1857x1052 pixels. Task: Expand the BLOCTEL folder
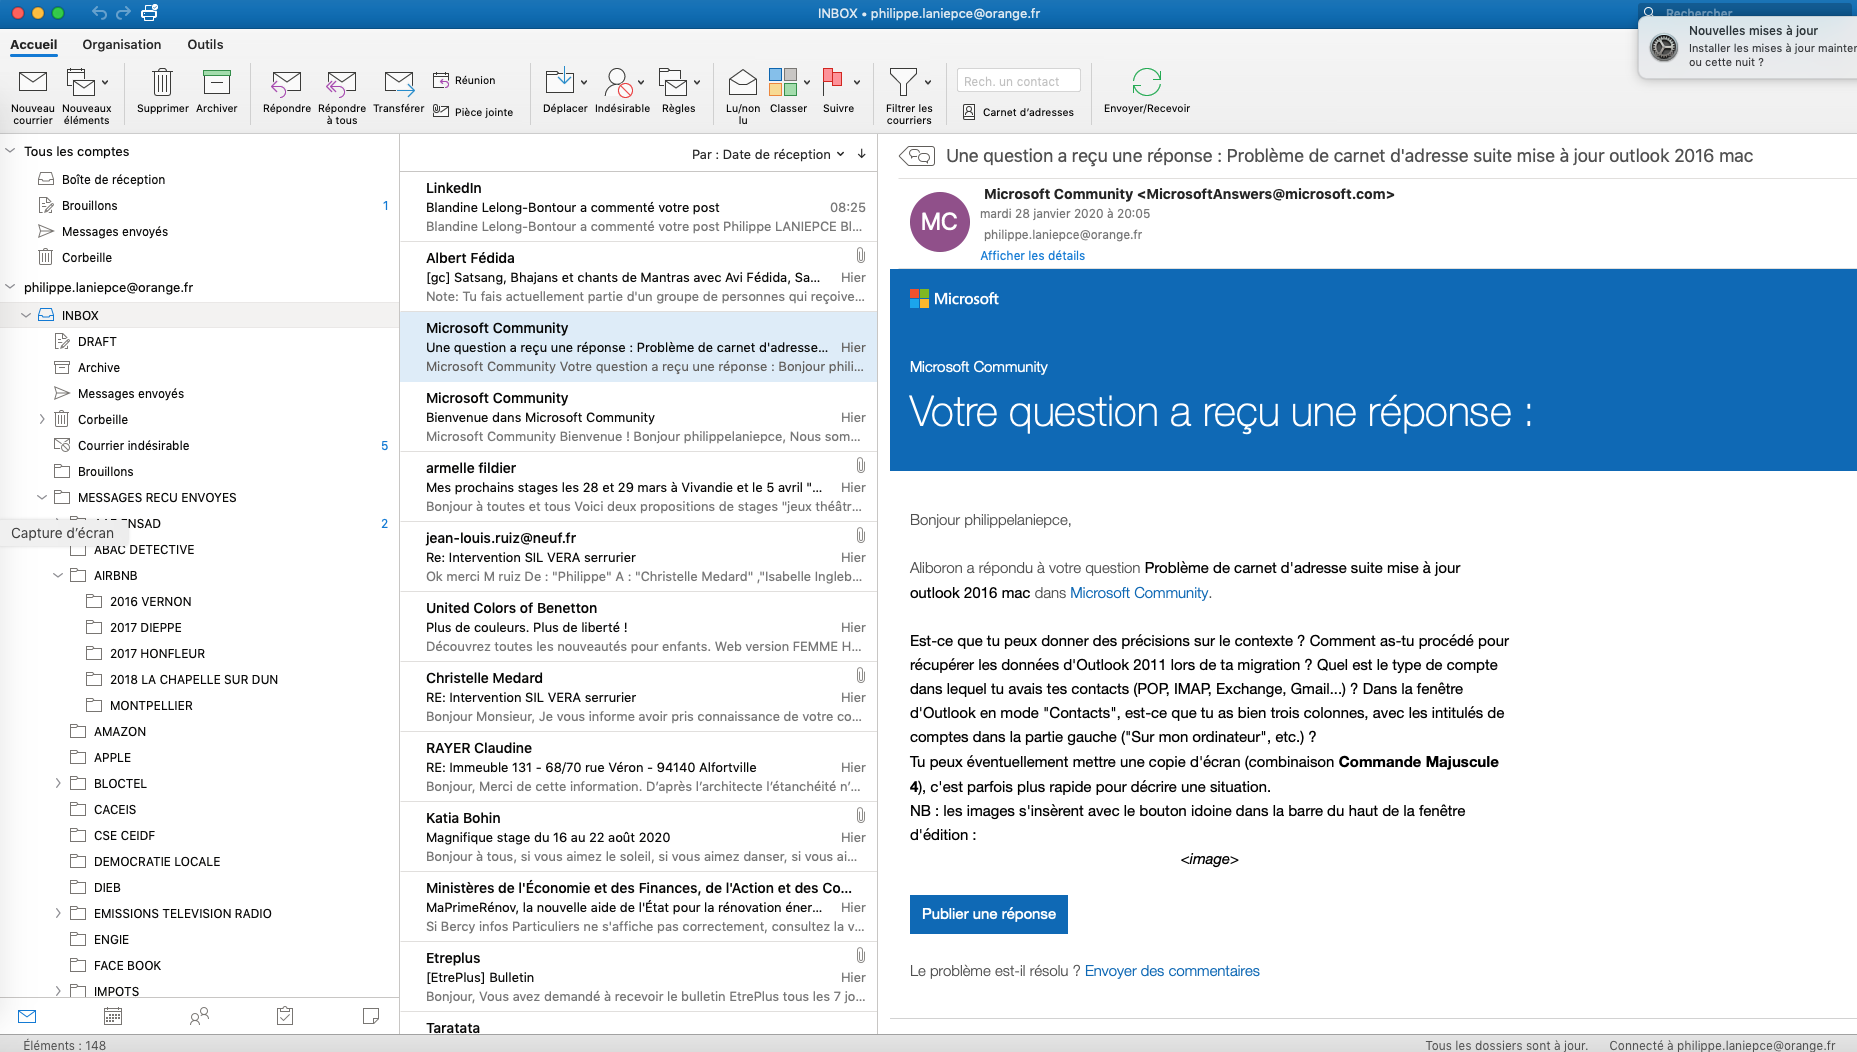58,783
